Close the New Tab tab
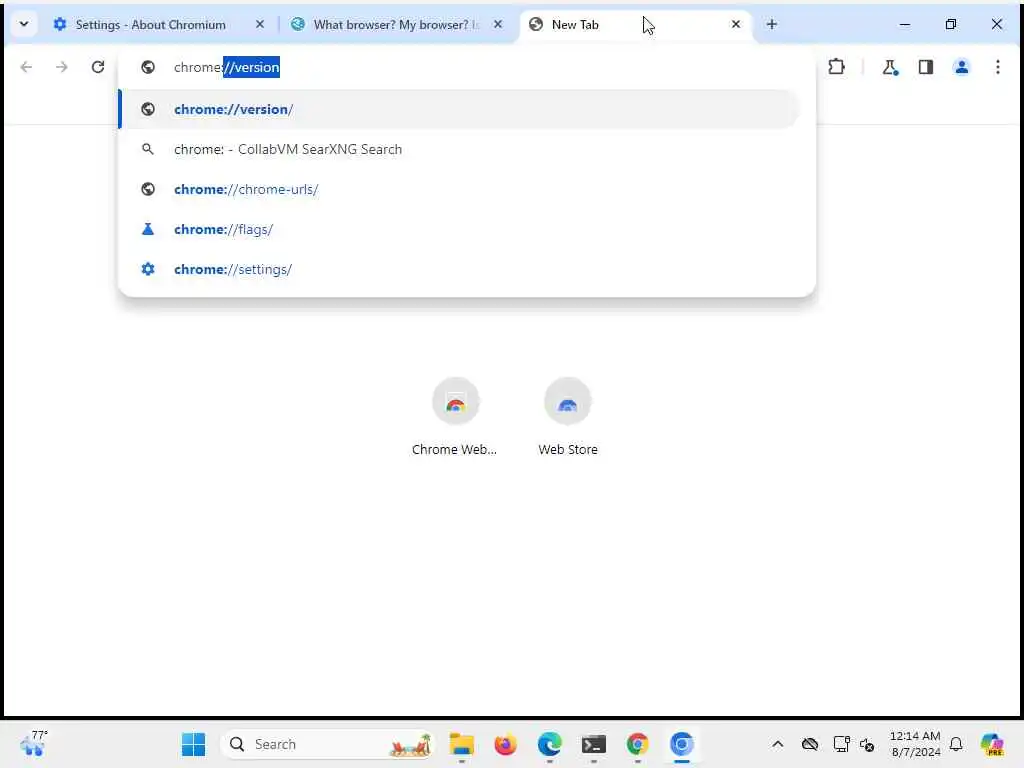1024x768 pixels. (x=736, y=24)
